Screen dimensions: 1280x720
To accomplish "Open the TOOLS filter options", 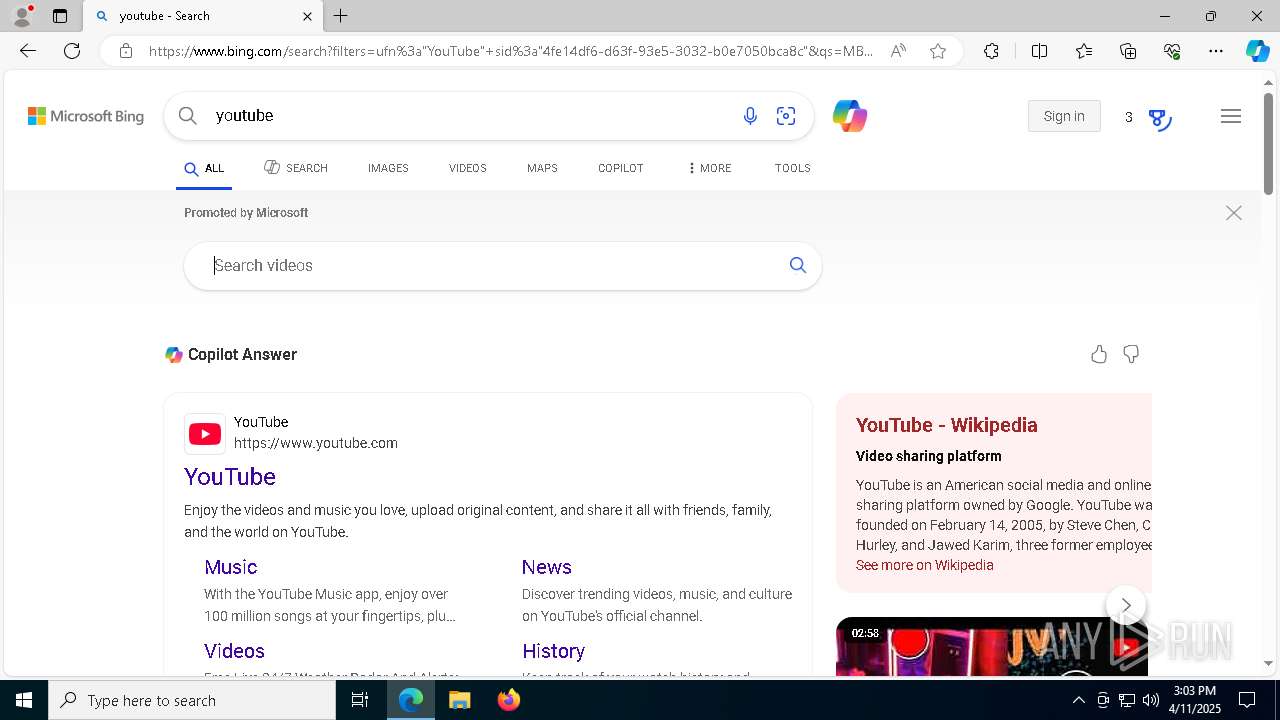I will tap(793, 168).
